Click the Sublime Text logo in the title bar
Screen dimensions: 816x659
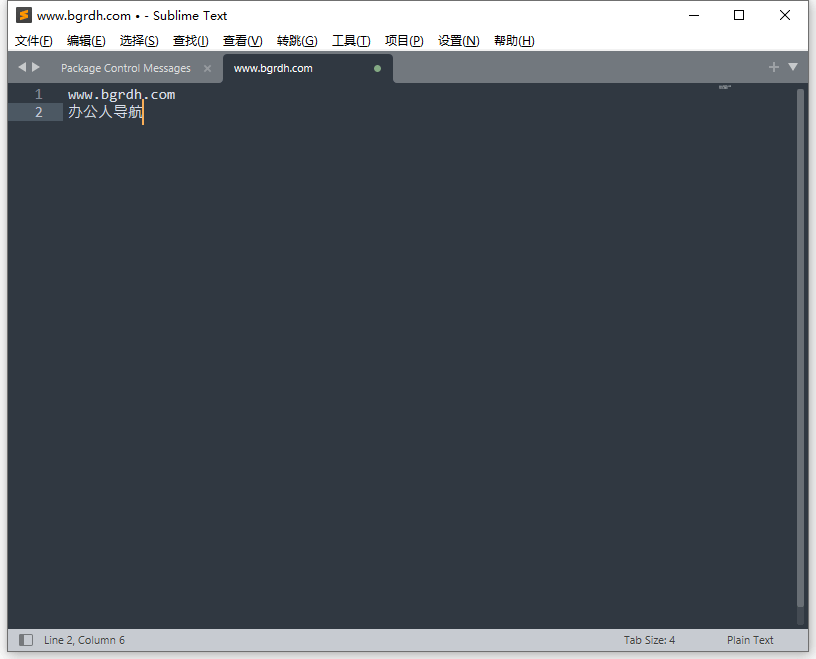[x=23, y=15]
